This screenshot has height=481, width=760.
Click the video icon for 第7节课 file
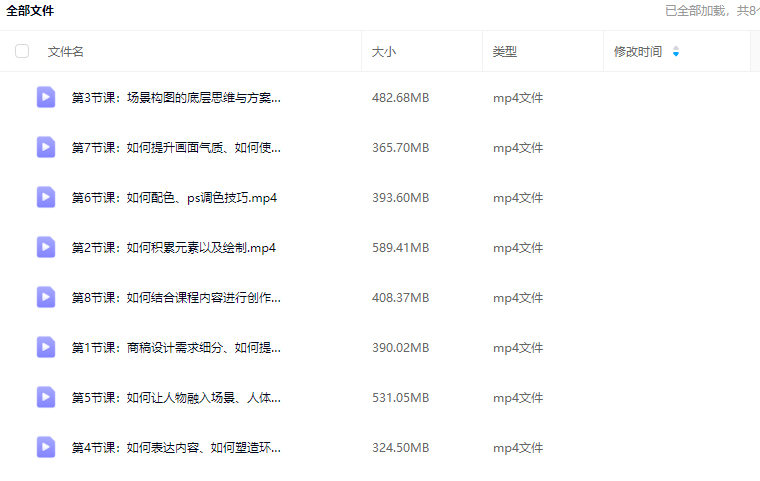[46, 147]
